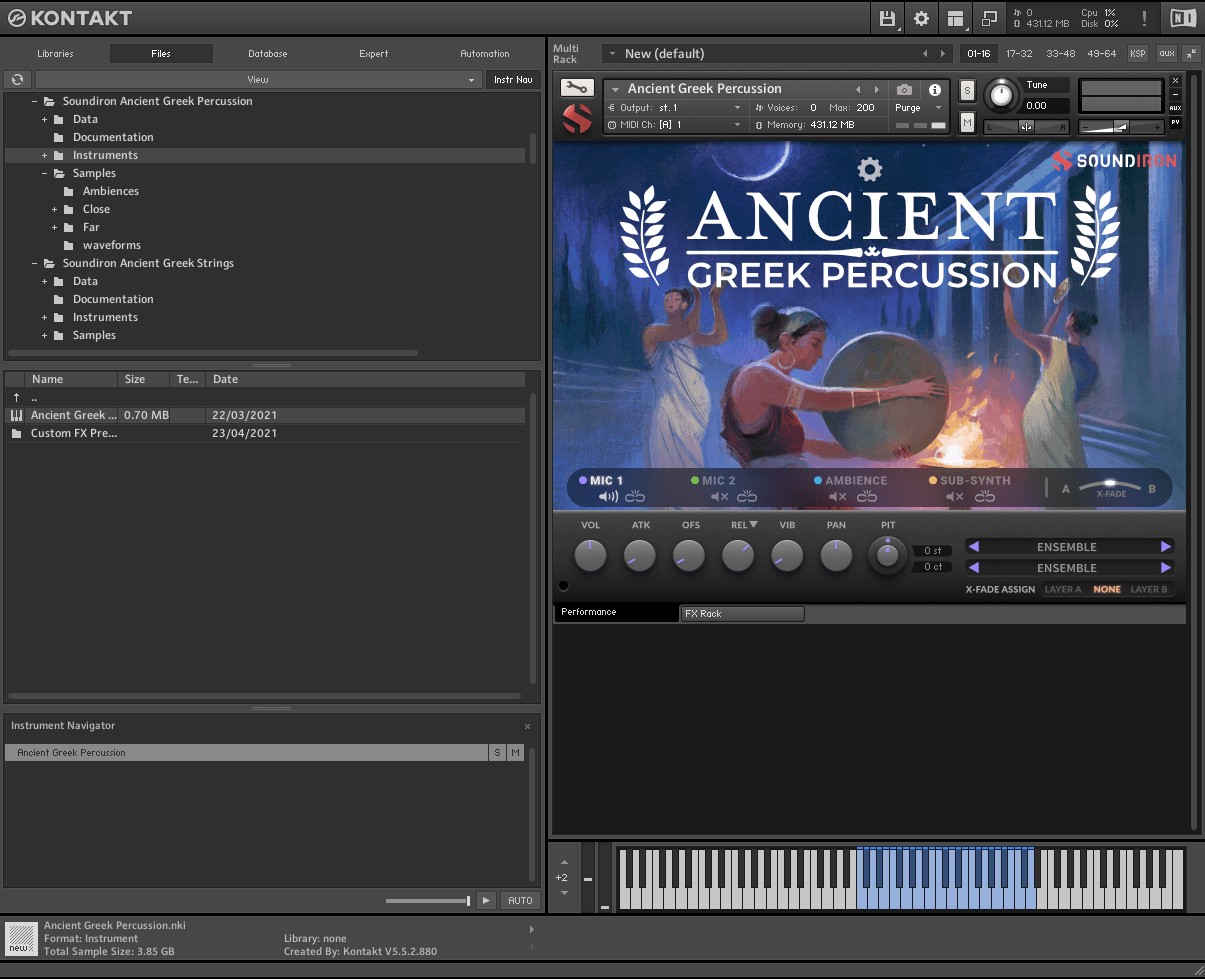The width and height of the screenshot is (1205, 979).
Task: Unmute the AMBIENCE speaker
Action: [x=838, y=496]
